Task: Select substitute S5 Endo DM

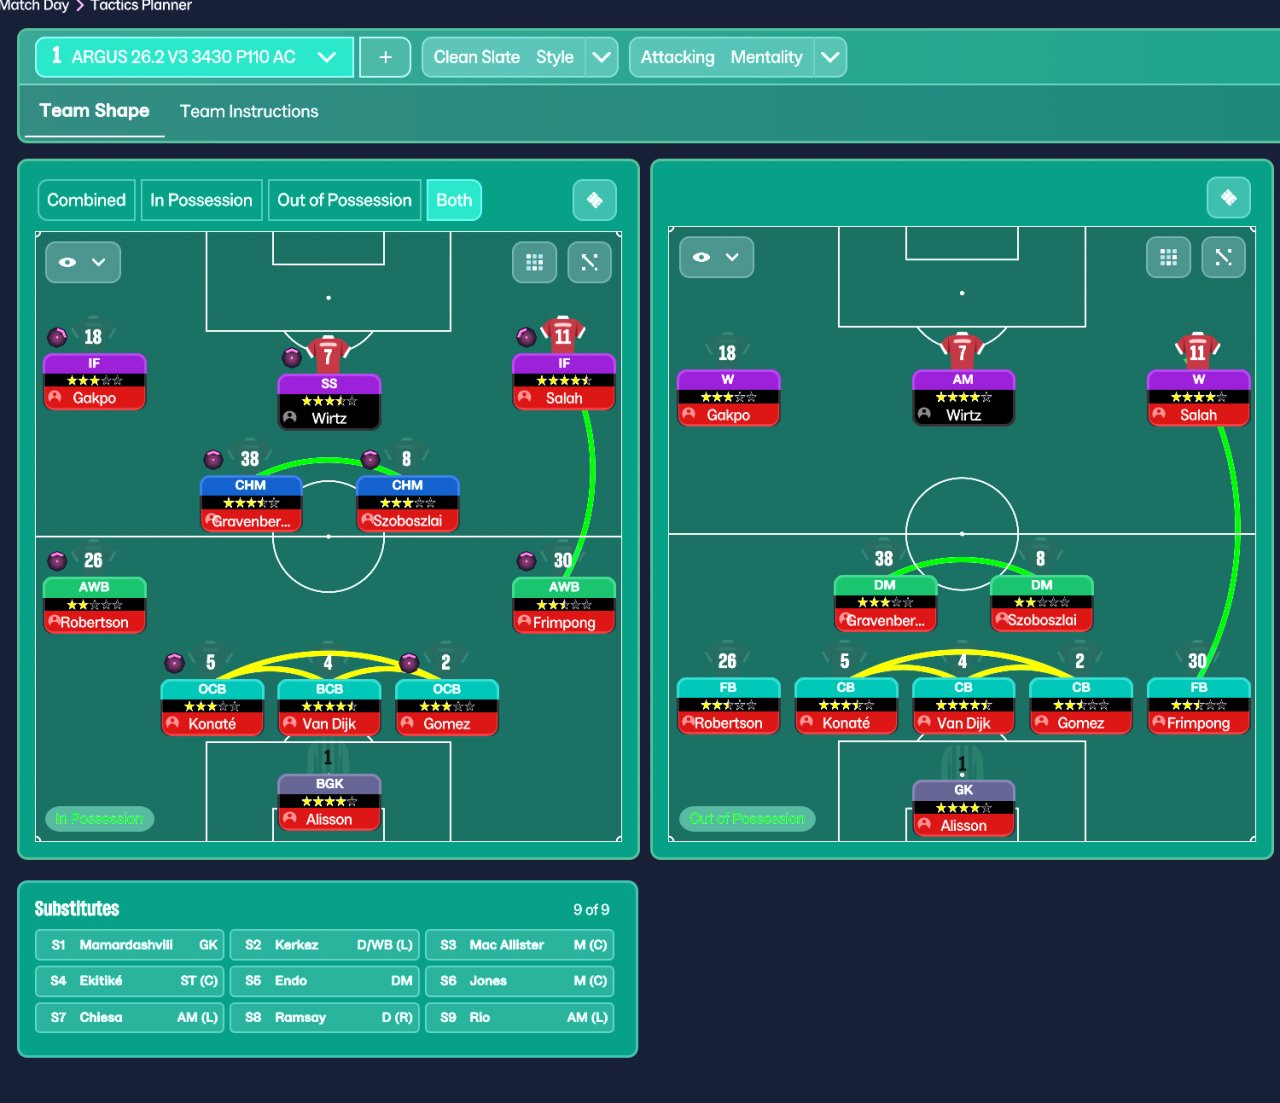Action: [325, 981]
